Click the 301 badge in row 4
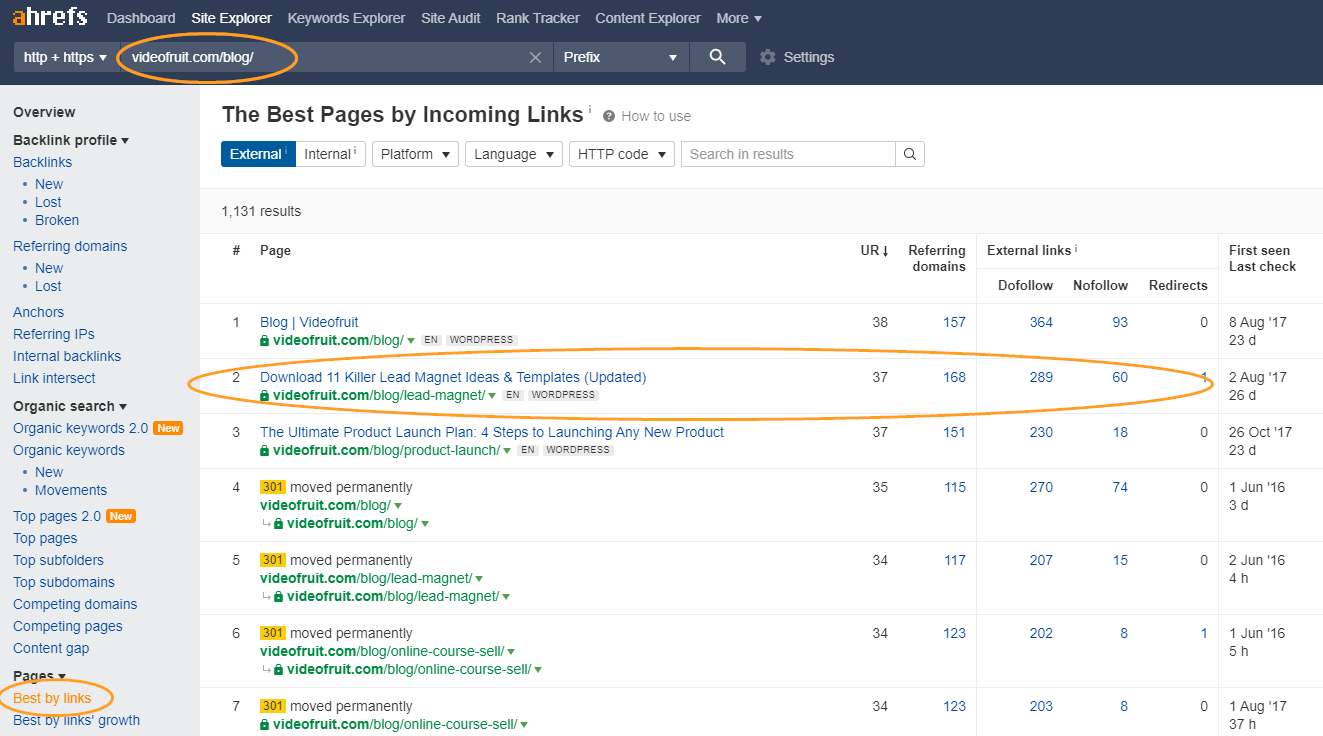Viewport: 1323px width, 736px height. pos(273,487)
